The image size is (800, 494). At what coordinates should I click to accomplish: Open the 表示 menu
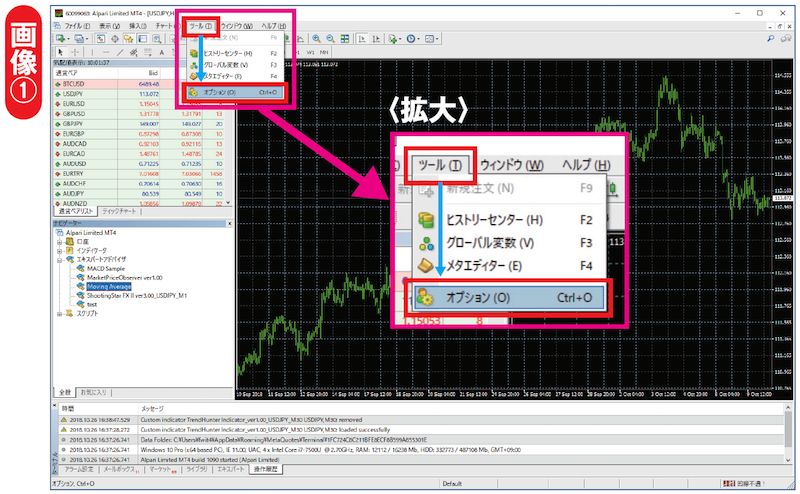109,26
